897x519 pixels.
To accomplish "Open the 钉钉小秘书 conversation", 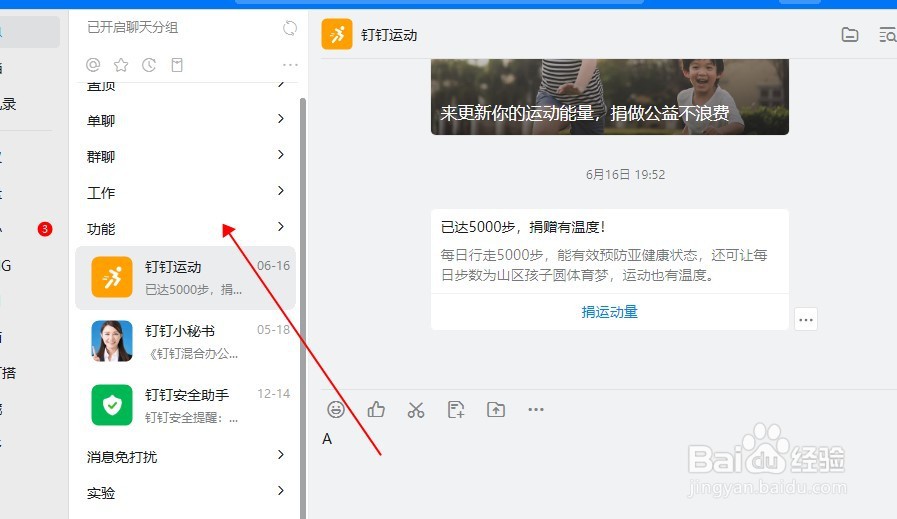I will click(185, 342).
